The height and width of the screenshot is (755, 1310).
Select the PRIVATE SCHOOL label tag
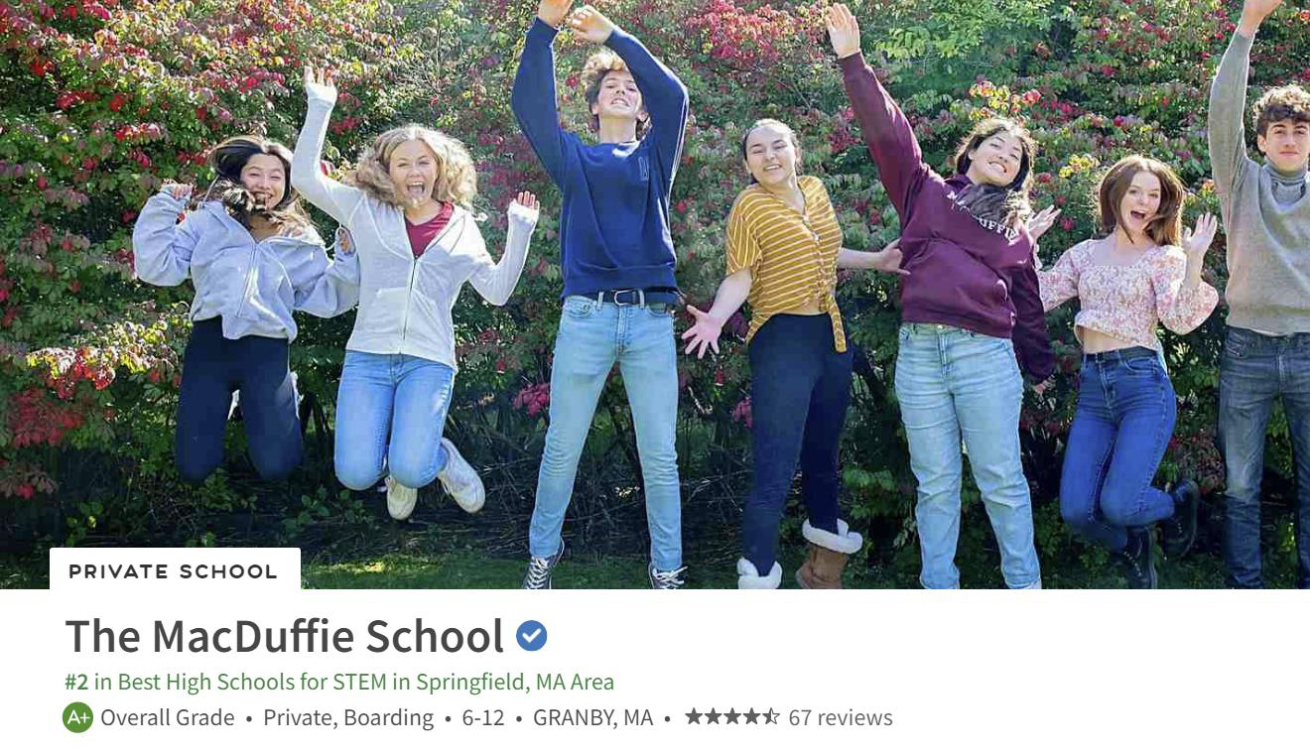click(174, 572)
